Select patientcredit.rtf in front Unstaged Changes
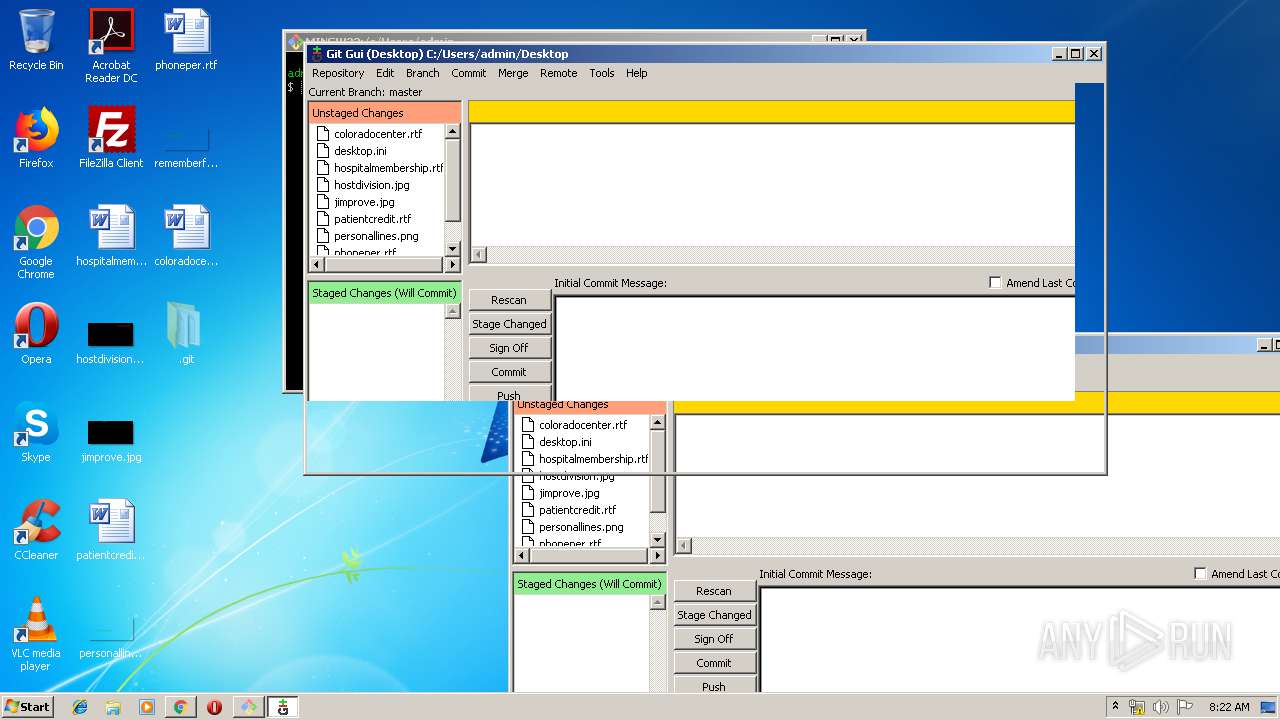Image resolution: width=1280 pixels, height=720 pixels. pyautogui.click(x=372, y=219)
